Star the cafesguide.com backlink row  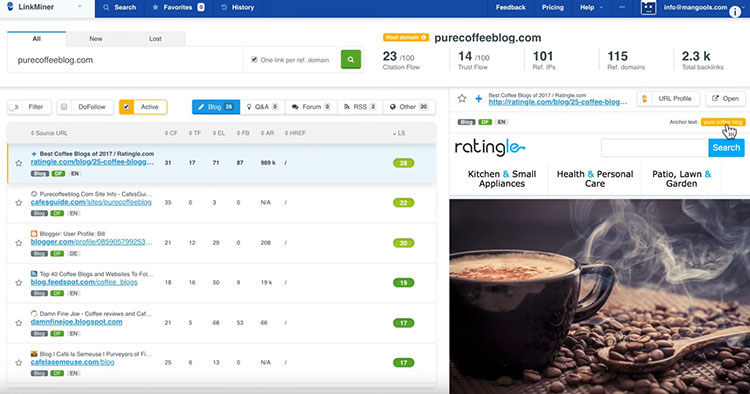click(x=19, y=203)
